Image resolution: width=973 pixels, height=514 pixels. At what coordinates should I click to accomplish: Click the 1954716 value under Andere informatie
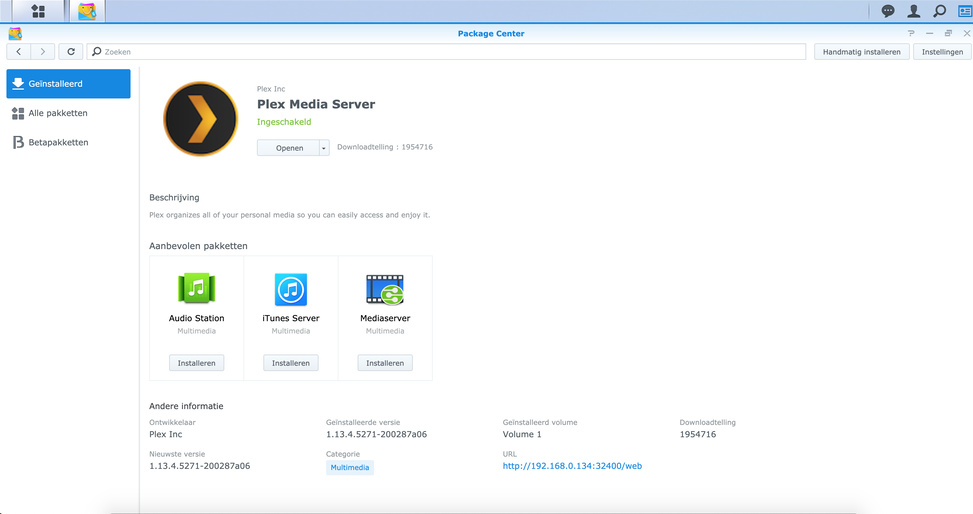point(697,434)
